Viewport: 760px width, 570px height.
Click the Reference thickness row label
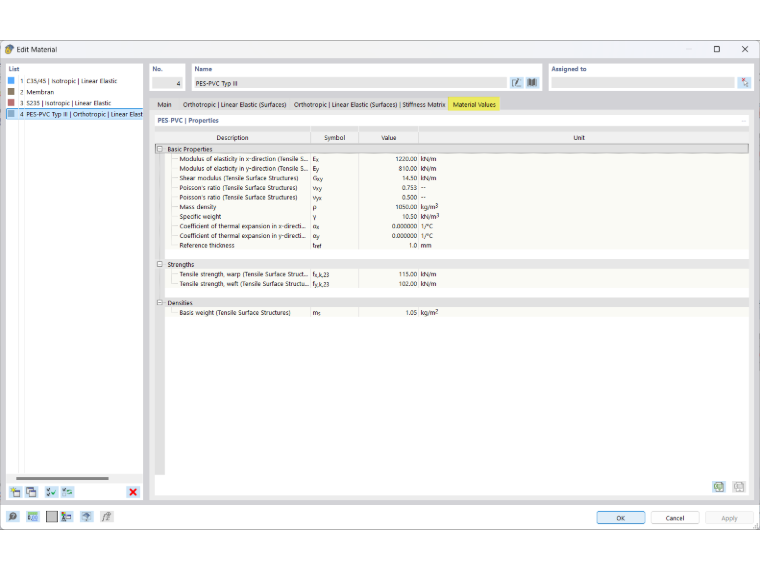(206, 245)
